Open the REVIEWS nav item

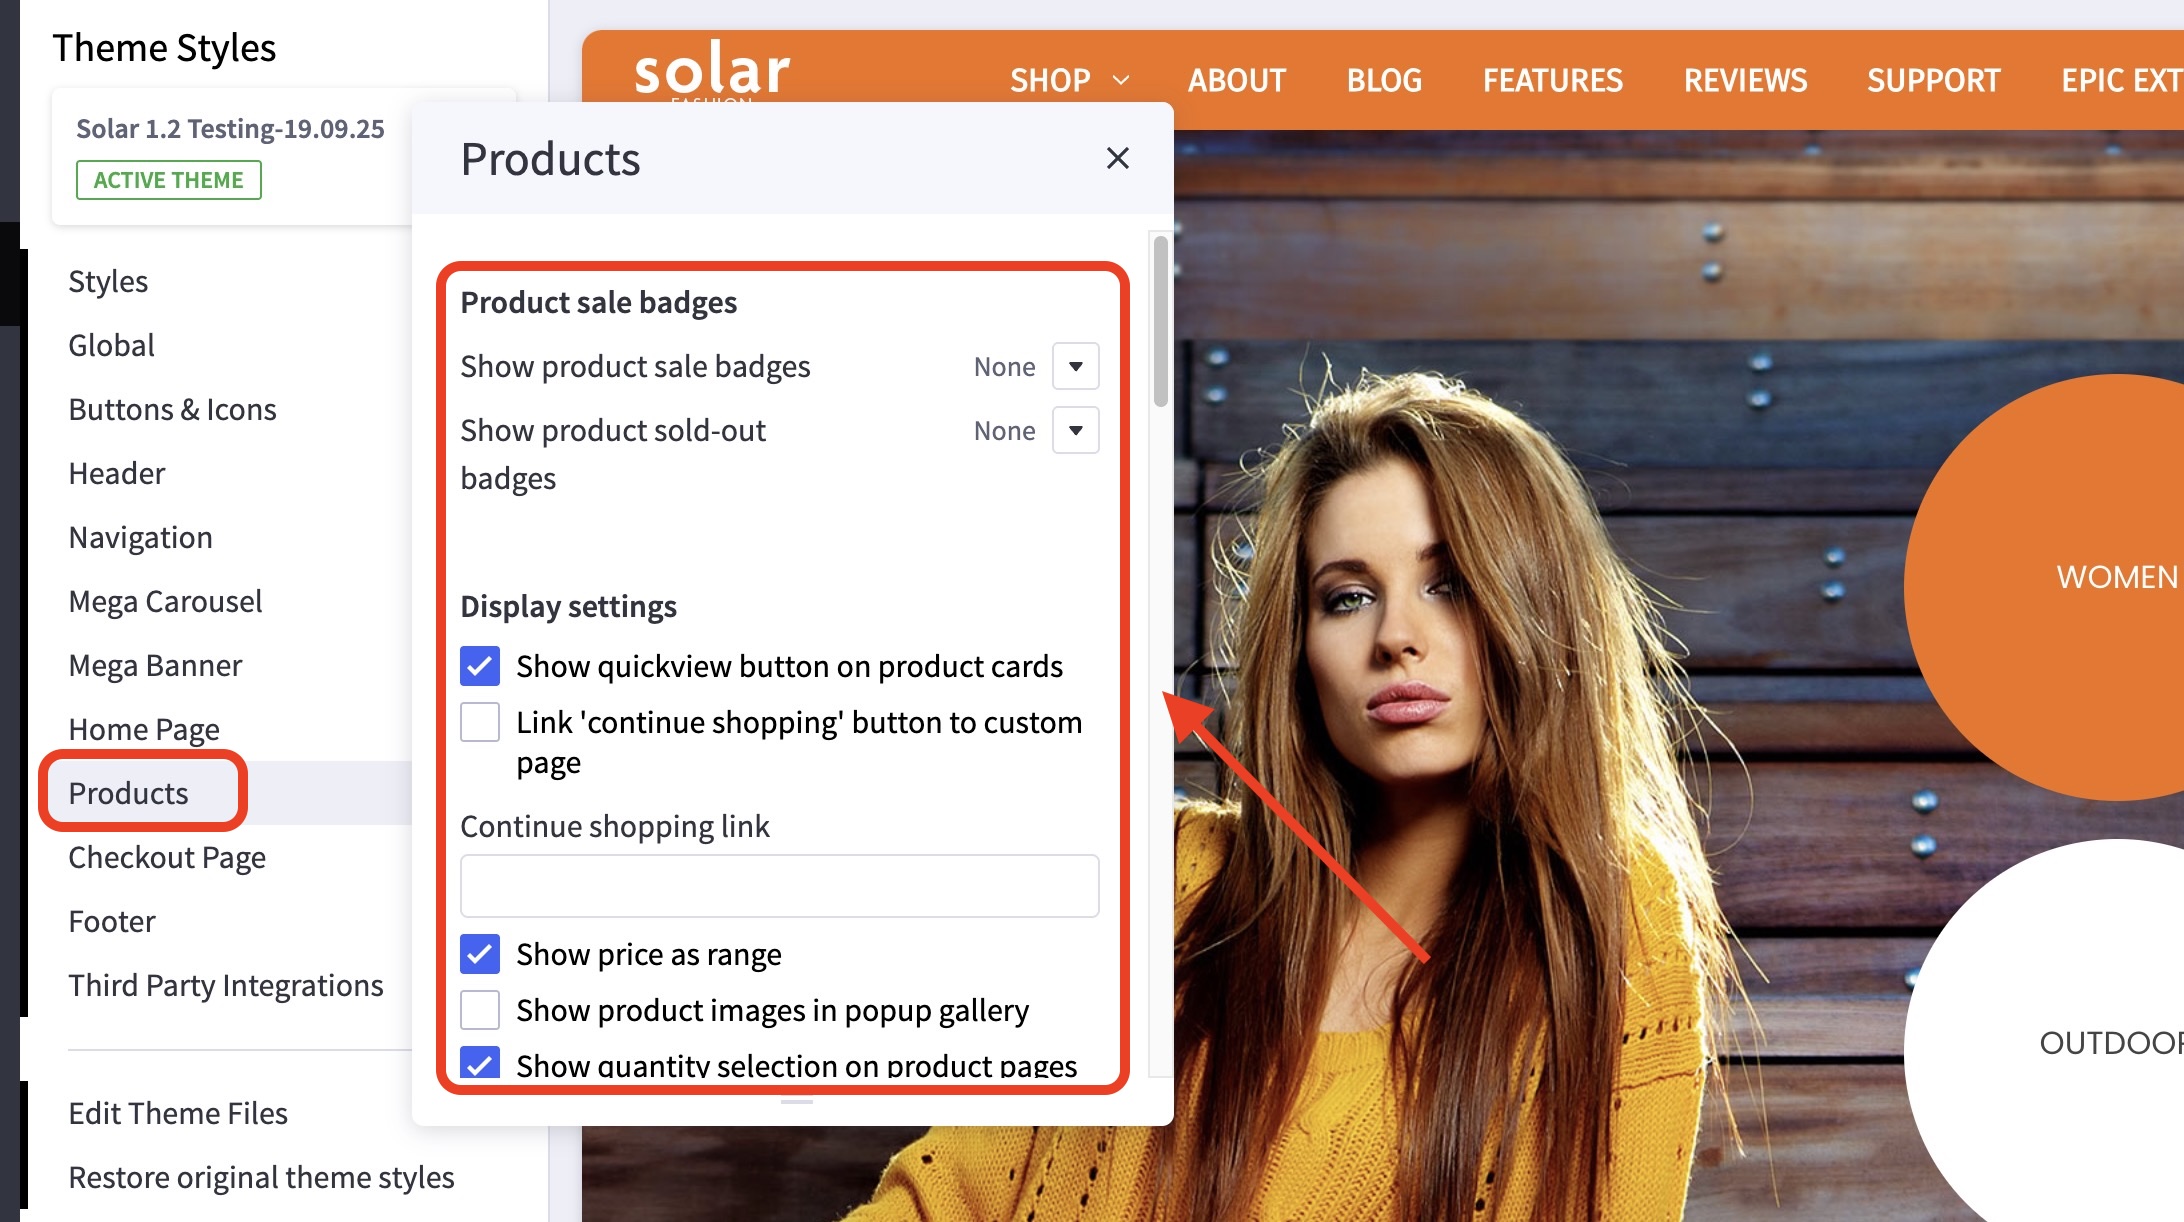[x=1745, y=80]
